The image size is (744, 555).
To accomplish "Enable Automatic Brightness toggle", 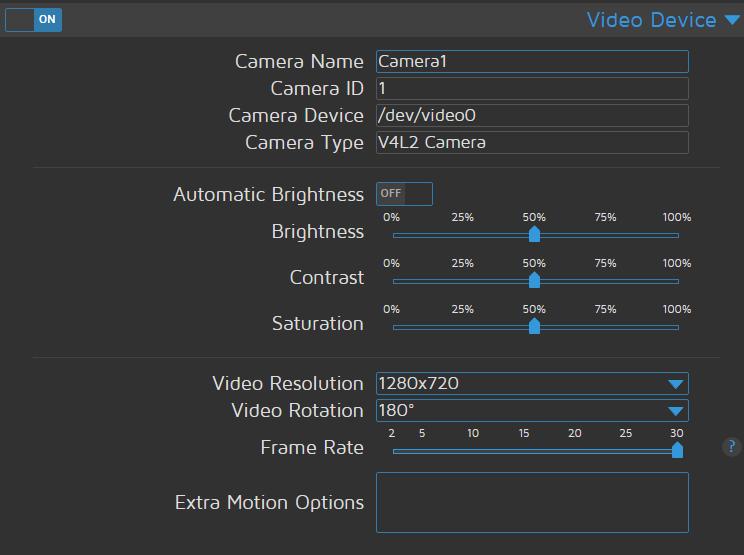I will click(x=404, y=194).
